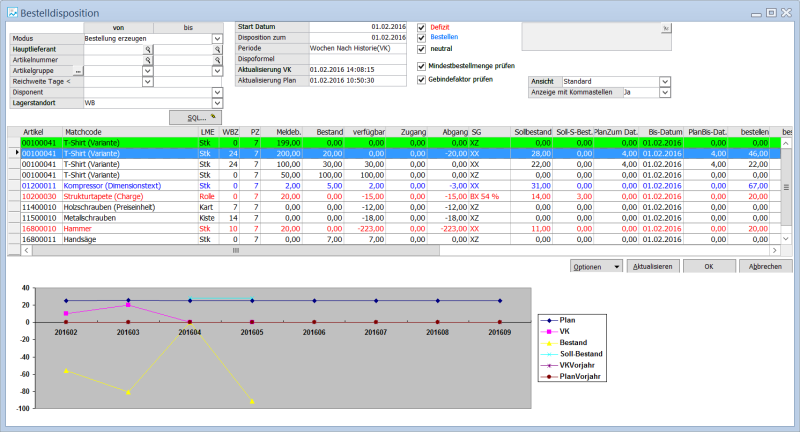
Task: Click the Hauptlieferant 'von' search lookup icon
Action: (x=147, y=48)
